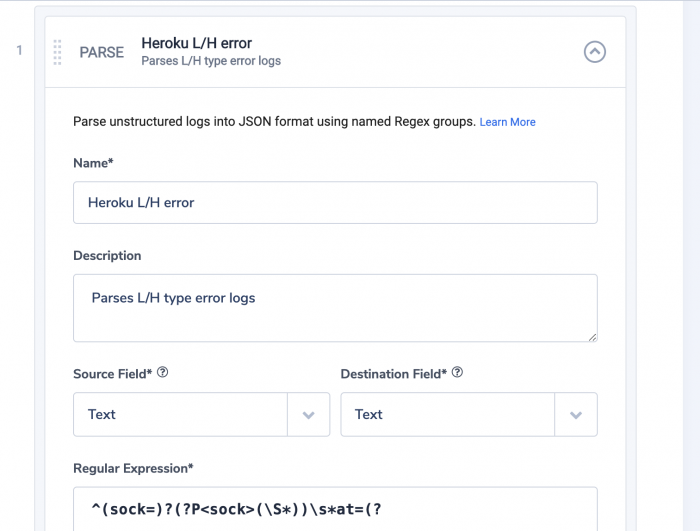Click the Heroku L/H error header title
The height and width of the screenshot is (531, 700).
click(196, 43)
